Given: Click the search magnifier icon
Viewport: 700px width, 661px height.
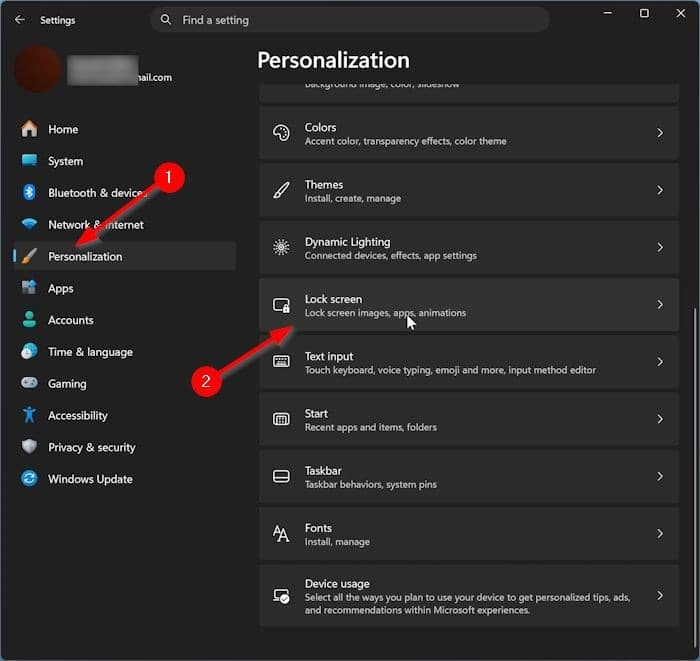Looking at the screenshot, I should pos(166,20).
